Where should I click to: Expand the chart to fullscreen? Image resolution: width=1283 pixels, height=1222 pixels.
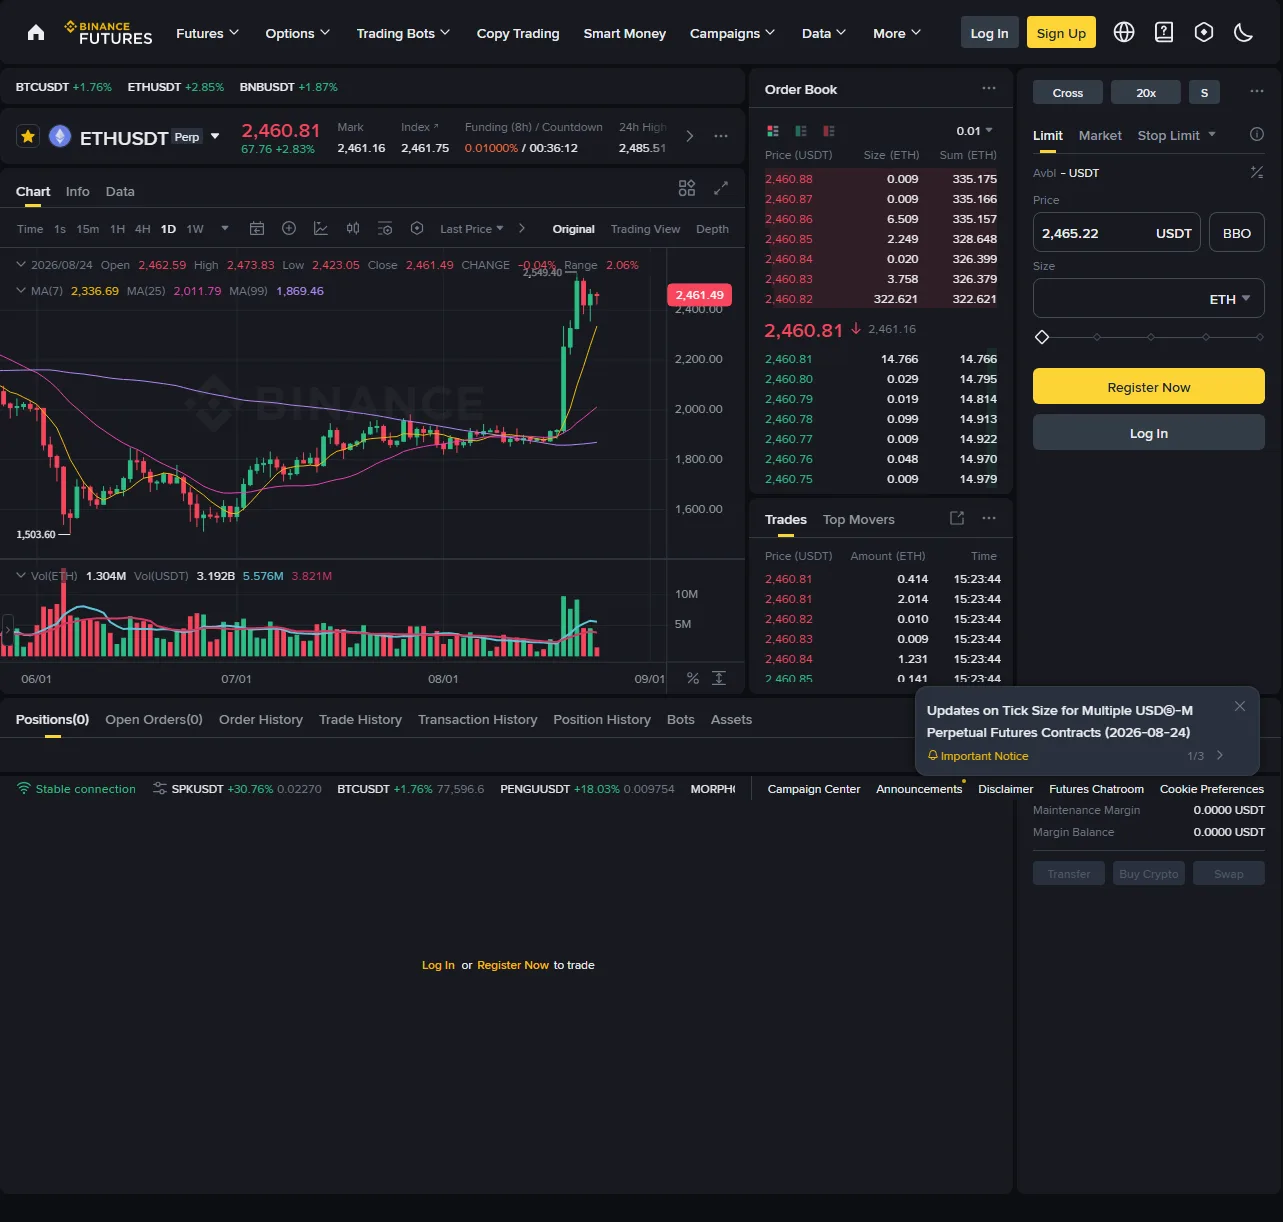coord(721,188)
